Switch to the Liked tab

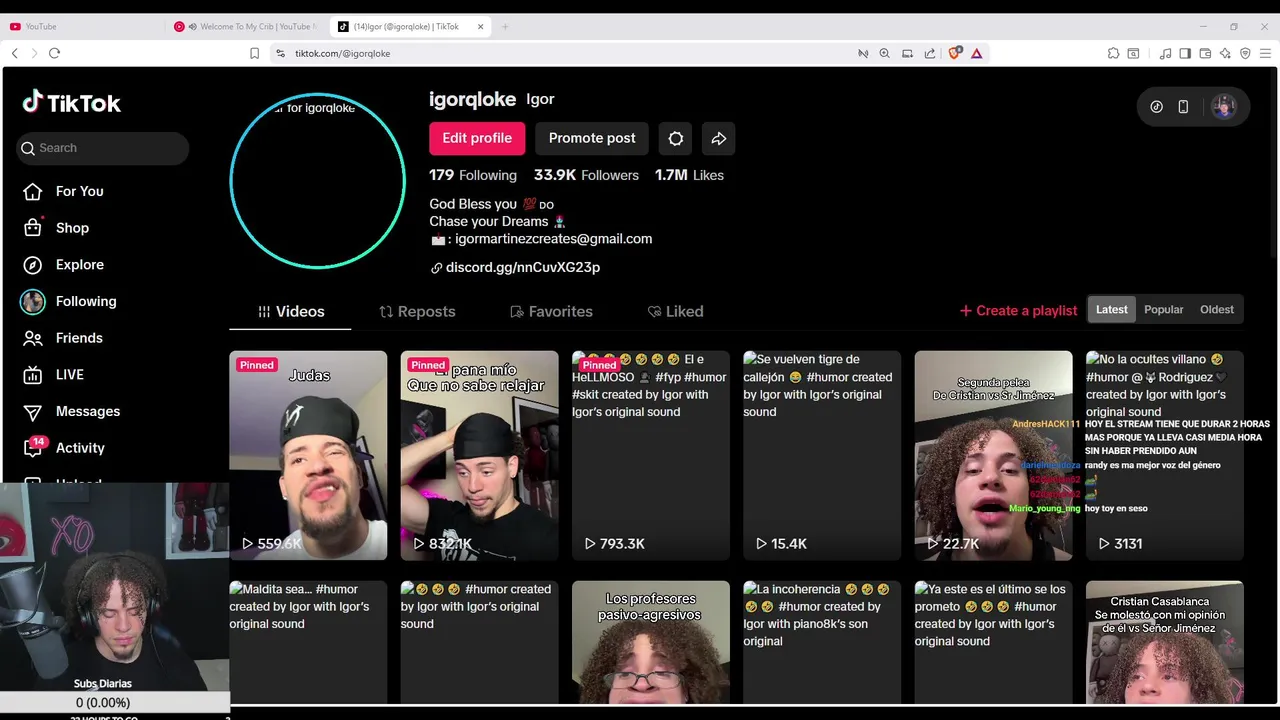coord(675,311)
